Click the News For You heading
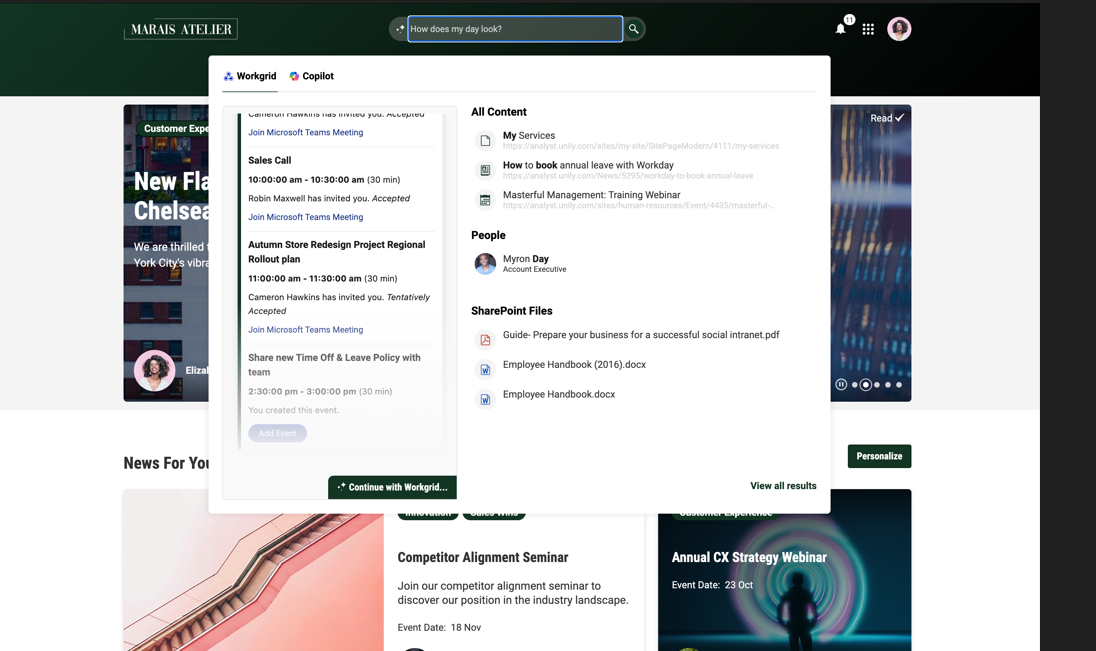1096x651 pixels. point(166,463)
